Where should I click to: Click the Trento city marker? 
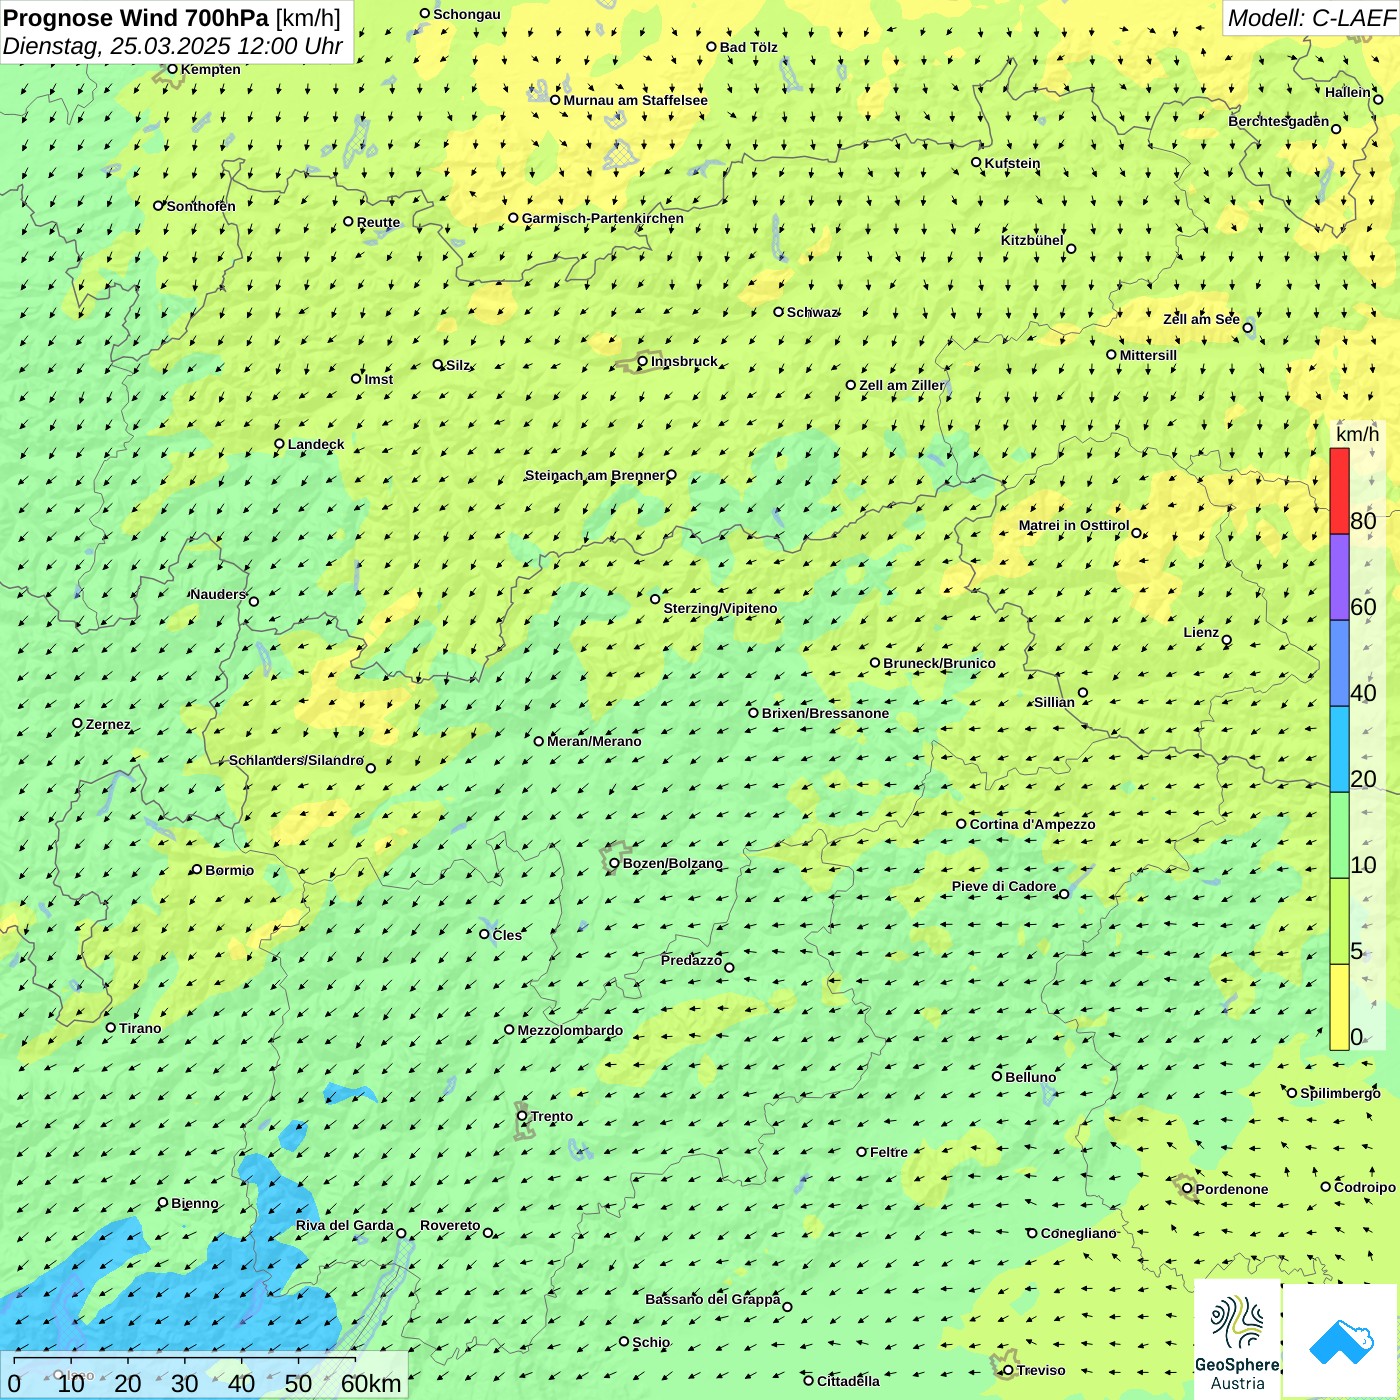point(522,1116)
